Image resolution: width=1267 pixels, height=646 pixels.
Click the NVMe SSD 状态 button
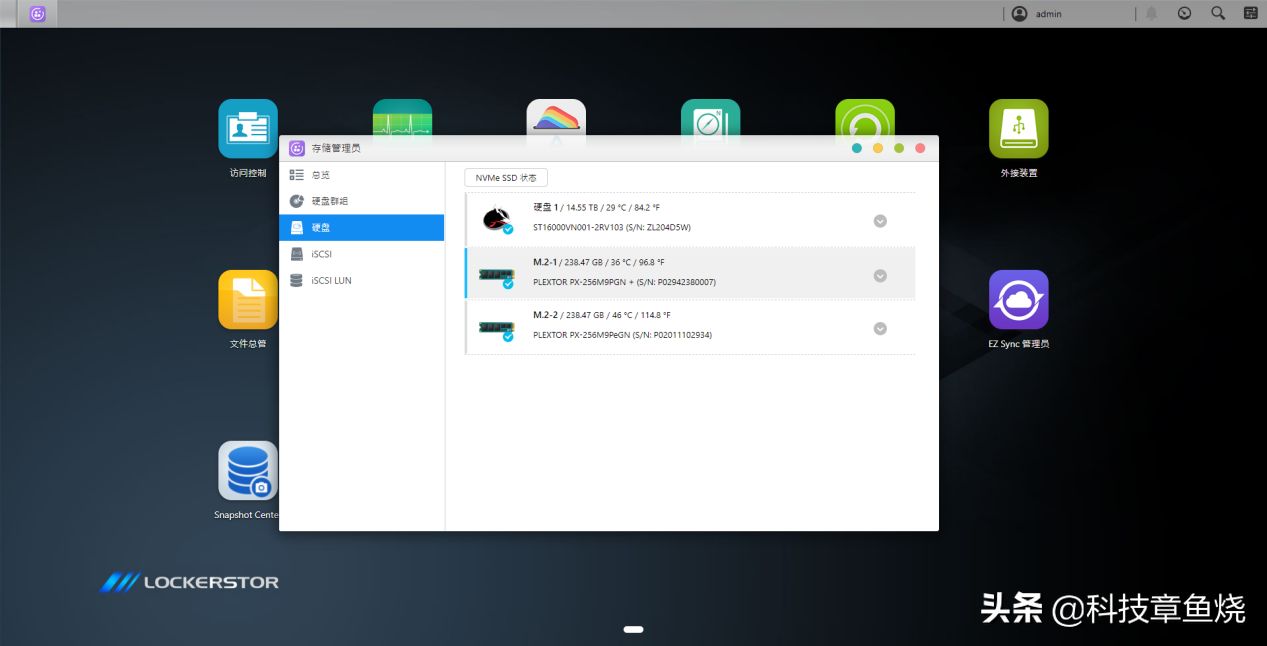(x=506, y=178)
